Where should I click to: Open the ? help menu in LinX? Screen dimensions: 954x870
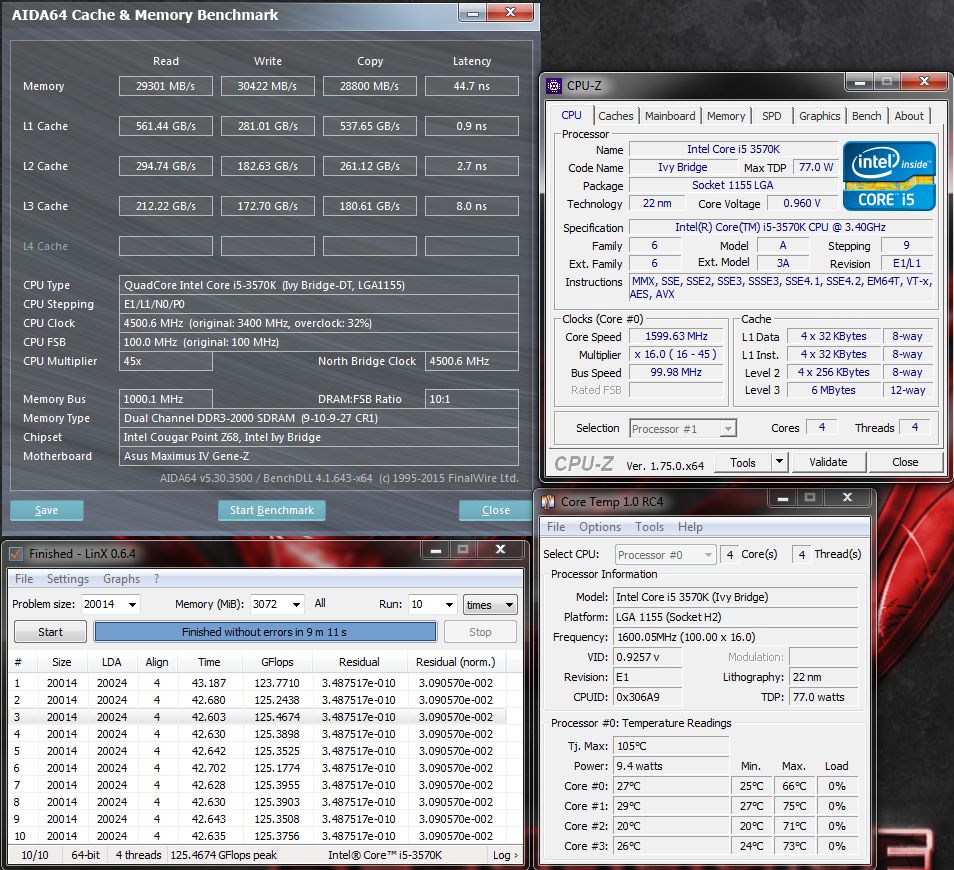(156, 579)
